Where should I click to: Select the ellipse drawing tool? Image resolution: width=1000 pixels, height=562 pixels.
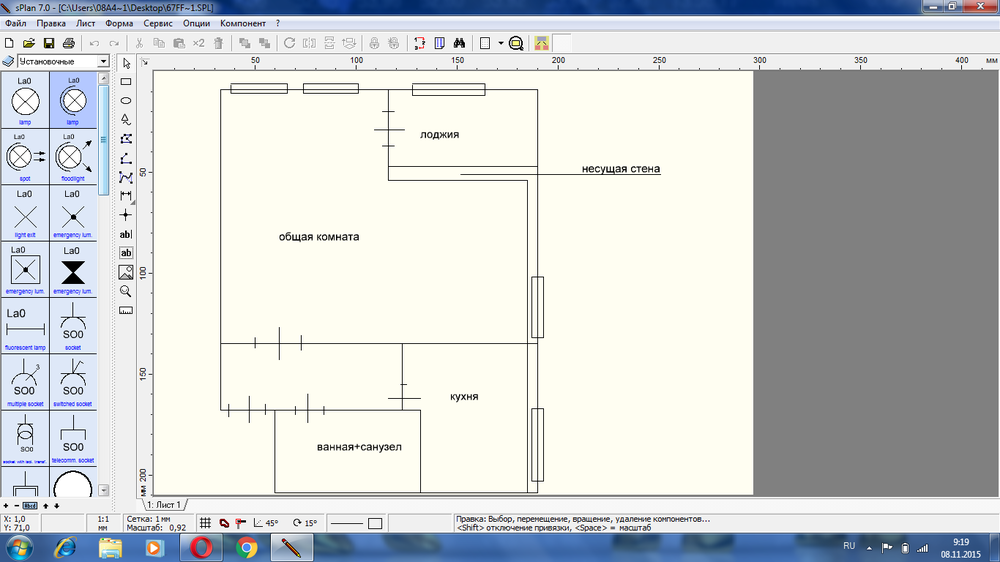tap(126, 101)
